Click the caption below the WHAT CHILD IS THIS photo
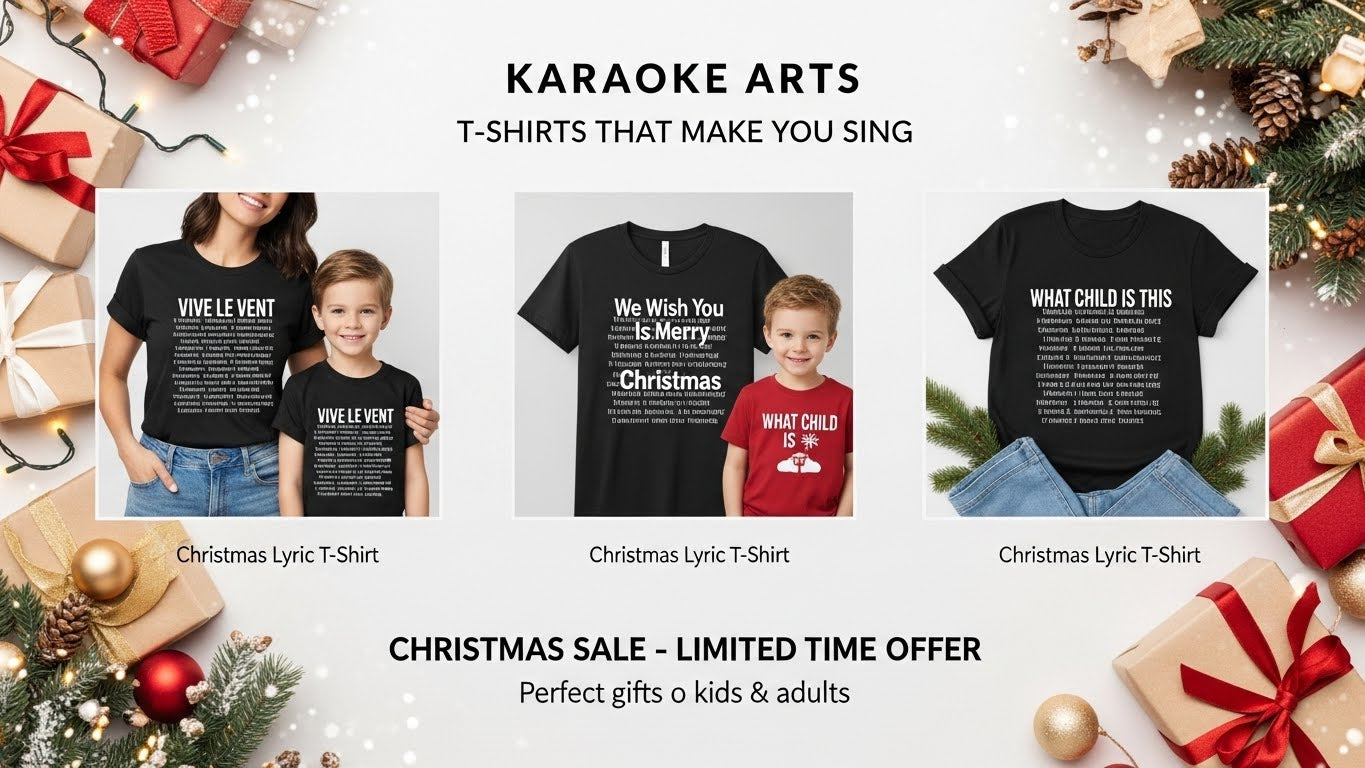This screenshot has height=768, width=1365. pos(1100,554)
